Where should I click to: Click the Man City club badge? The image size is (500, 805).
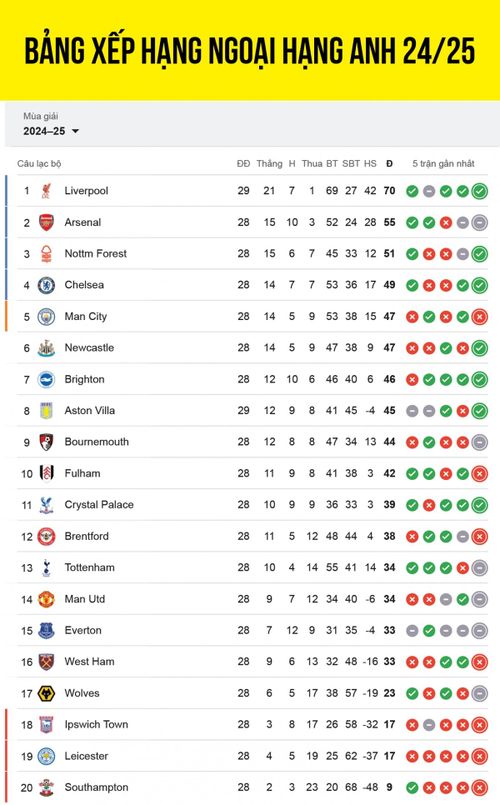[46, 317]
